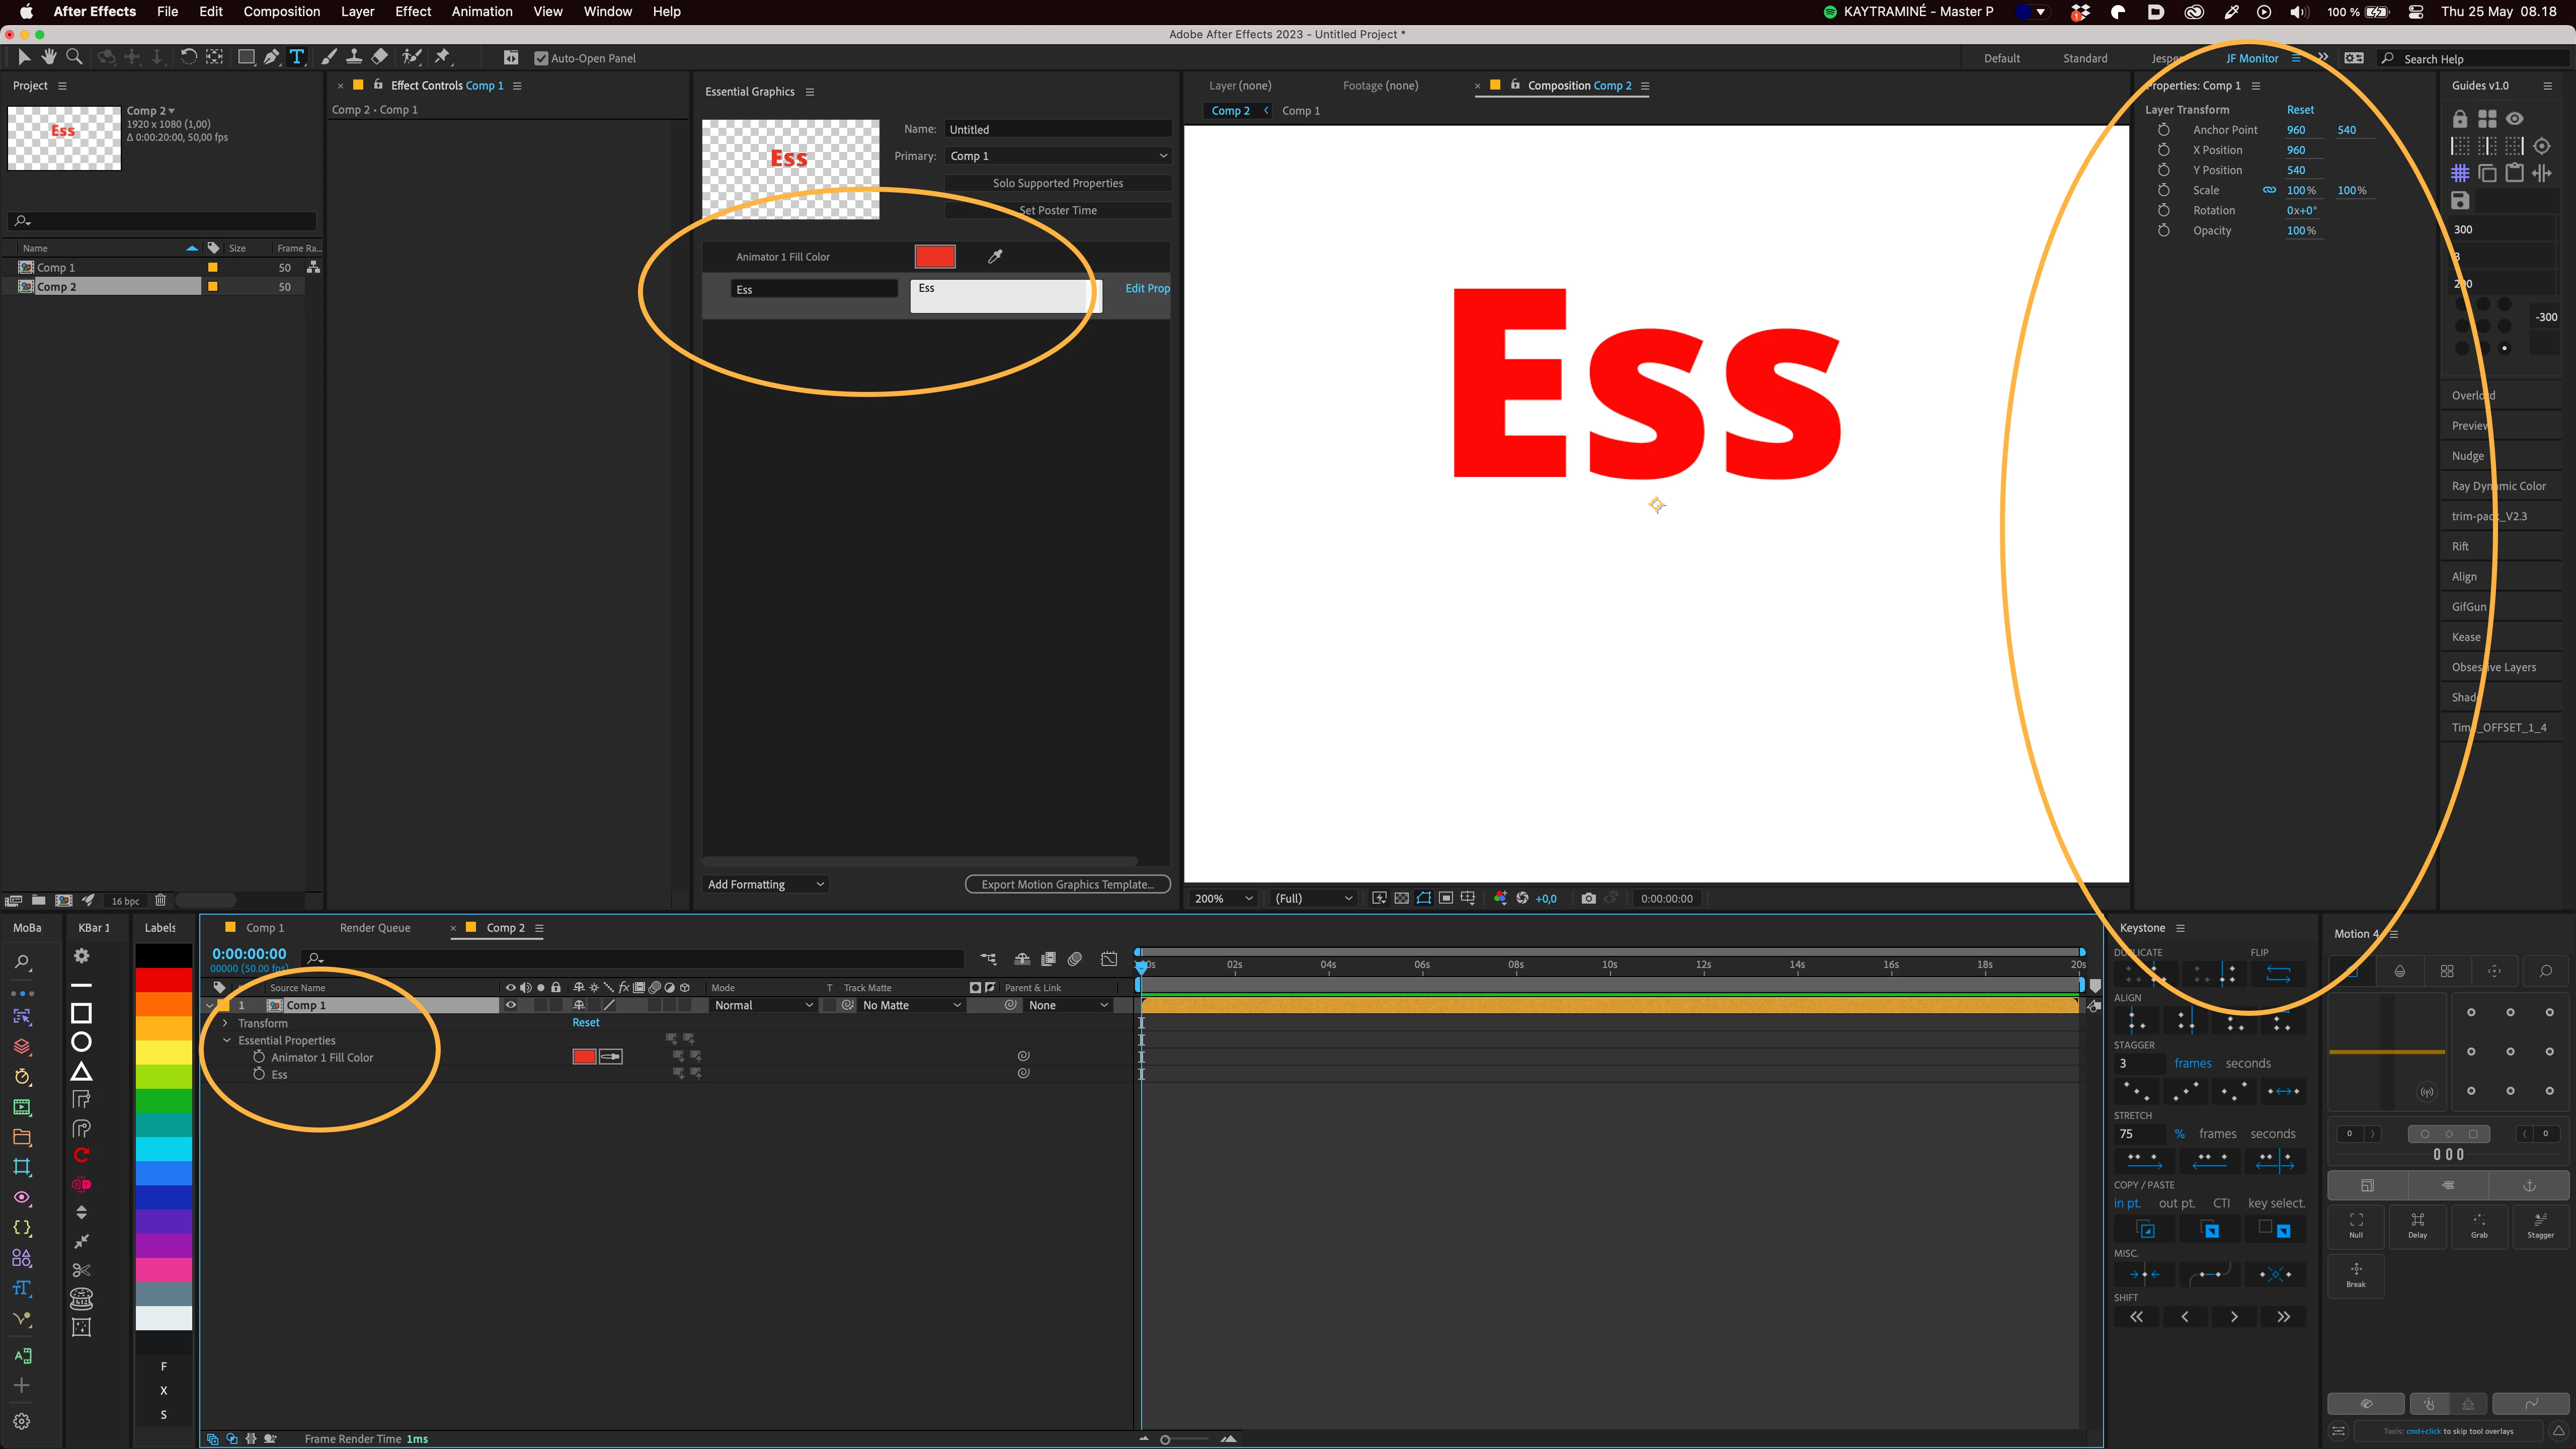
Task: Open the red Animator 1 Fill Color swatch
Action: coord(934,257)
